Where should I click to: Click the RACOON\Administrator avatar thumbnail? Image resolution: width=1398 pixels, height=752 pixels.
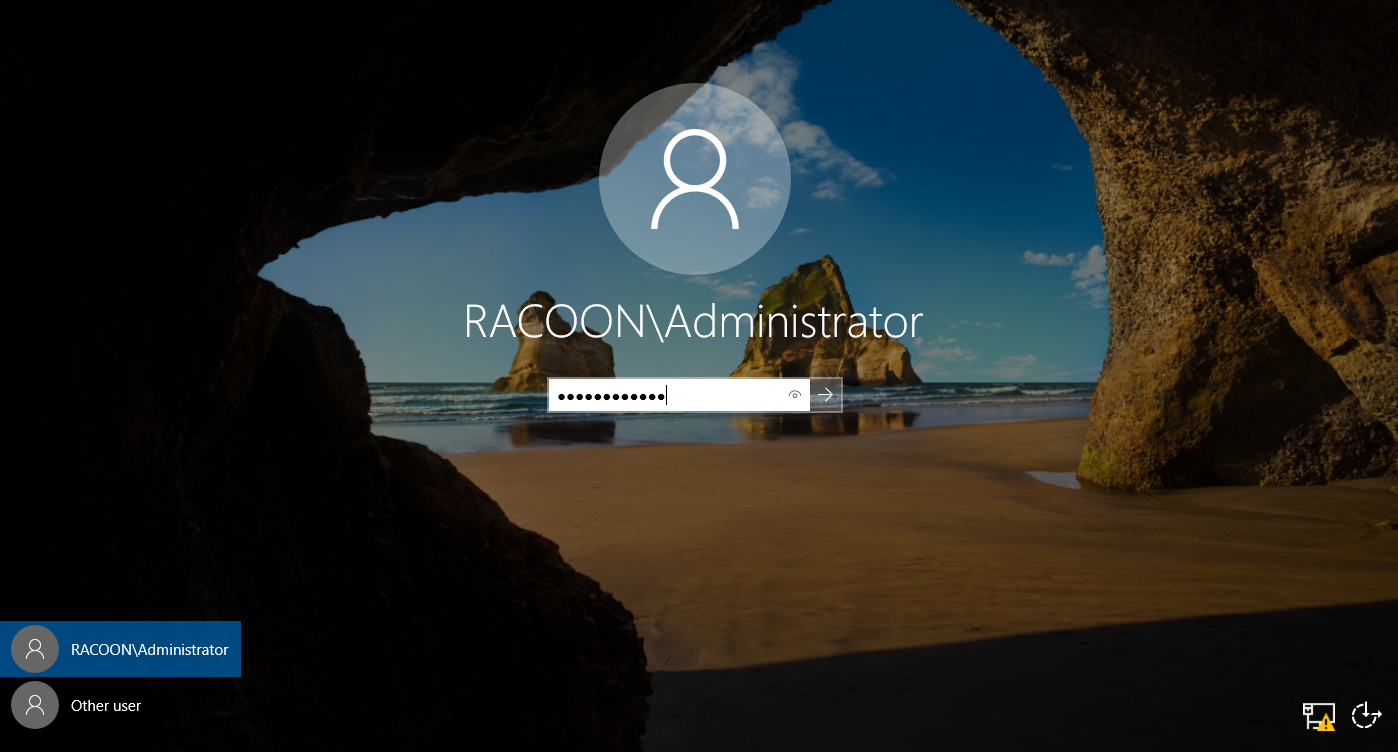click(x=35, y=649)
